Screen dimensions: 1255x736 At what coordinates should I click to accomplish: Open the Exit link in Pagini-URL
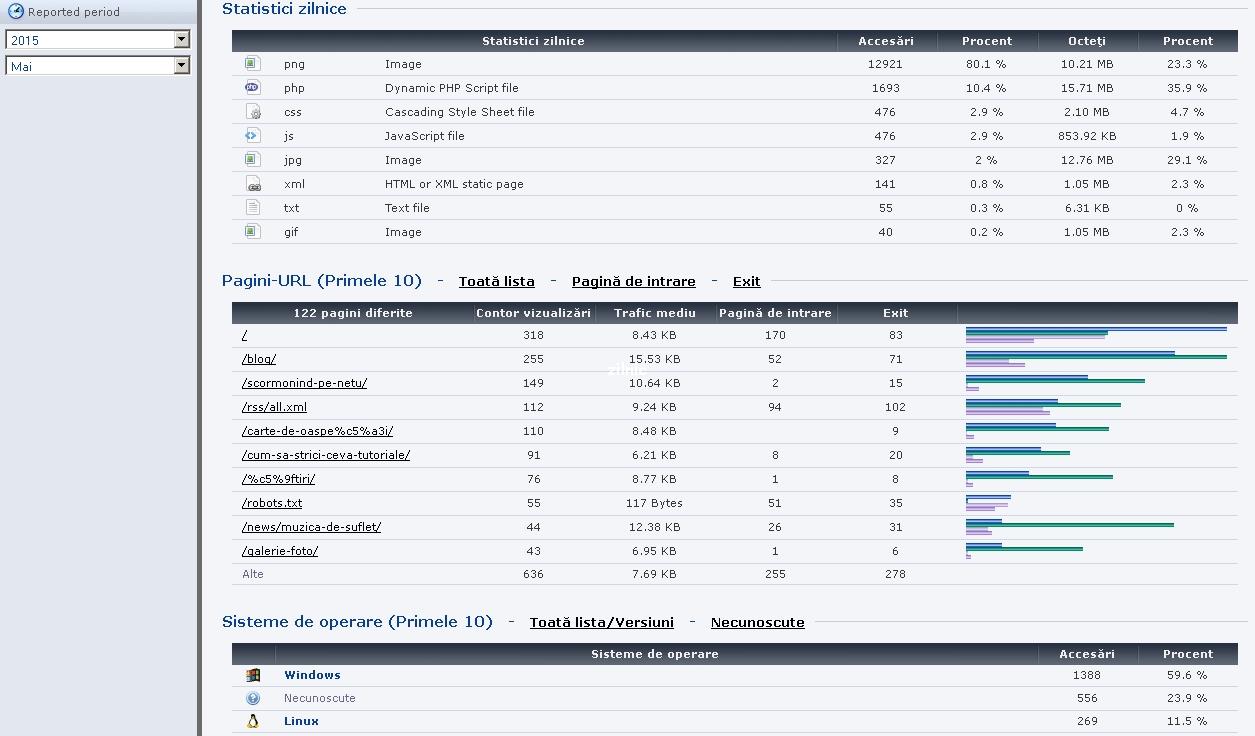coord(747,281)
